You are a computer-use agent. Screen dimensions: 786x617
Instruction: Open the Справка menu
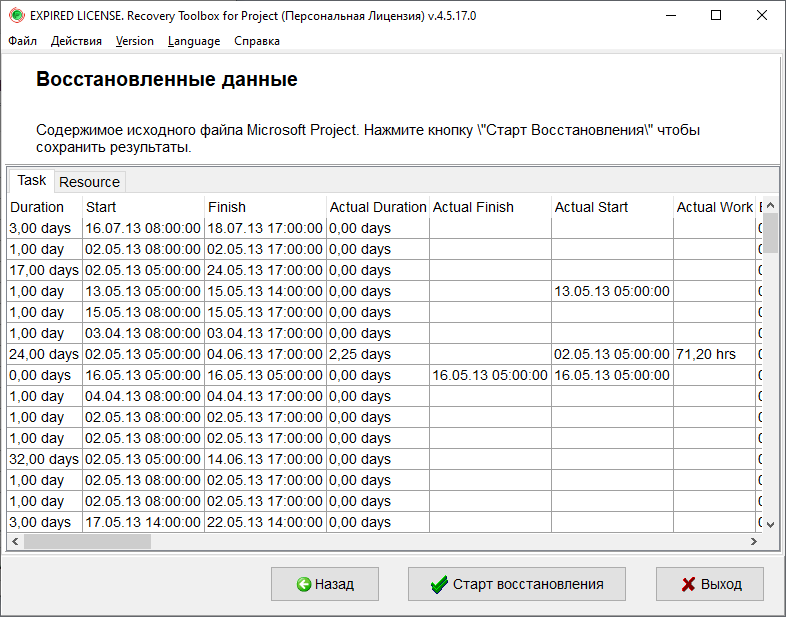click(x=257, y=41)
